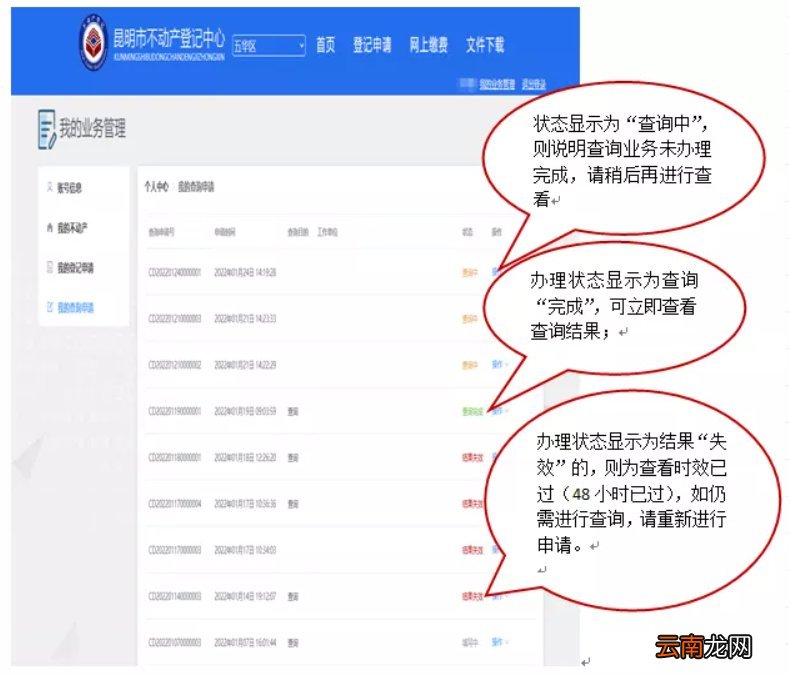Click application number CD20220124000001
This screenshot has width=789, height=675.
tap(175, 272)
